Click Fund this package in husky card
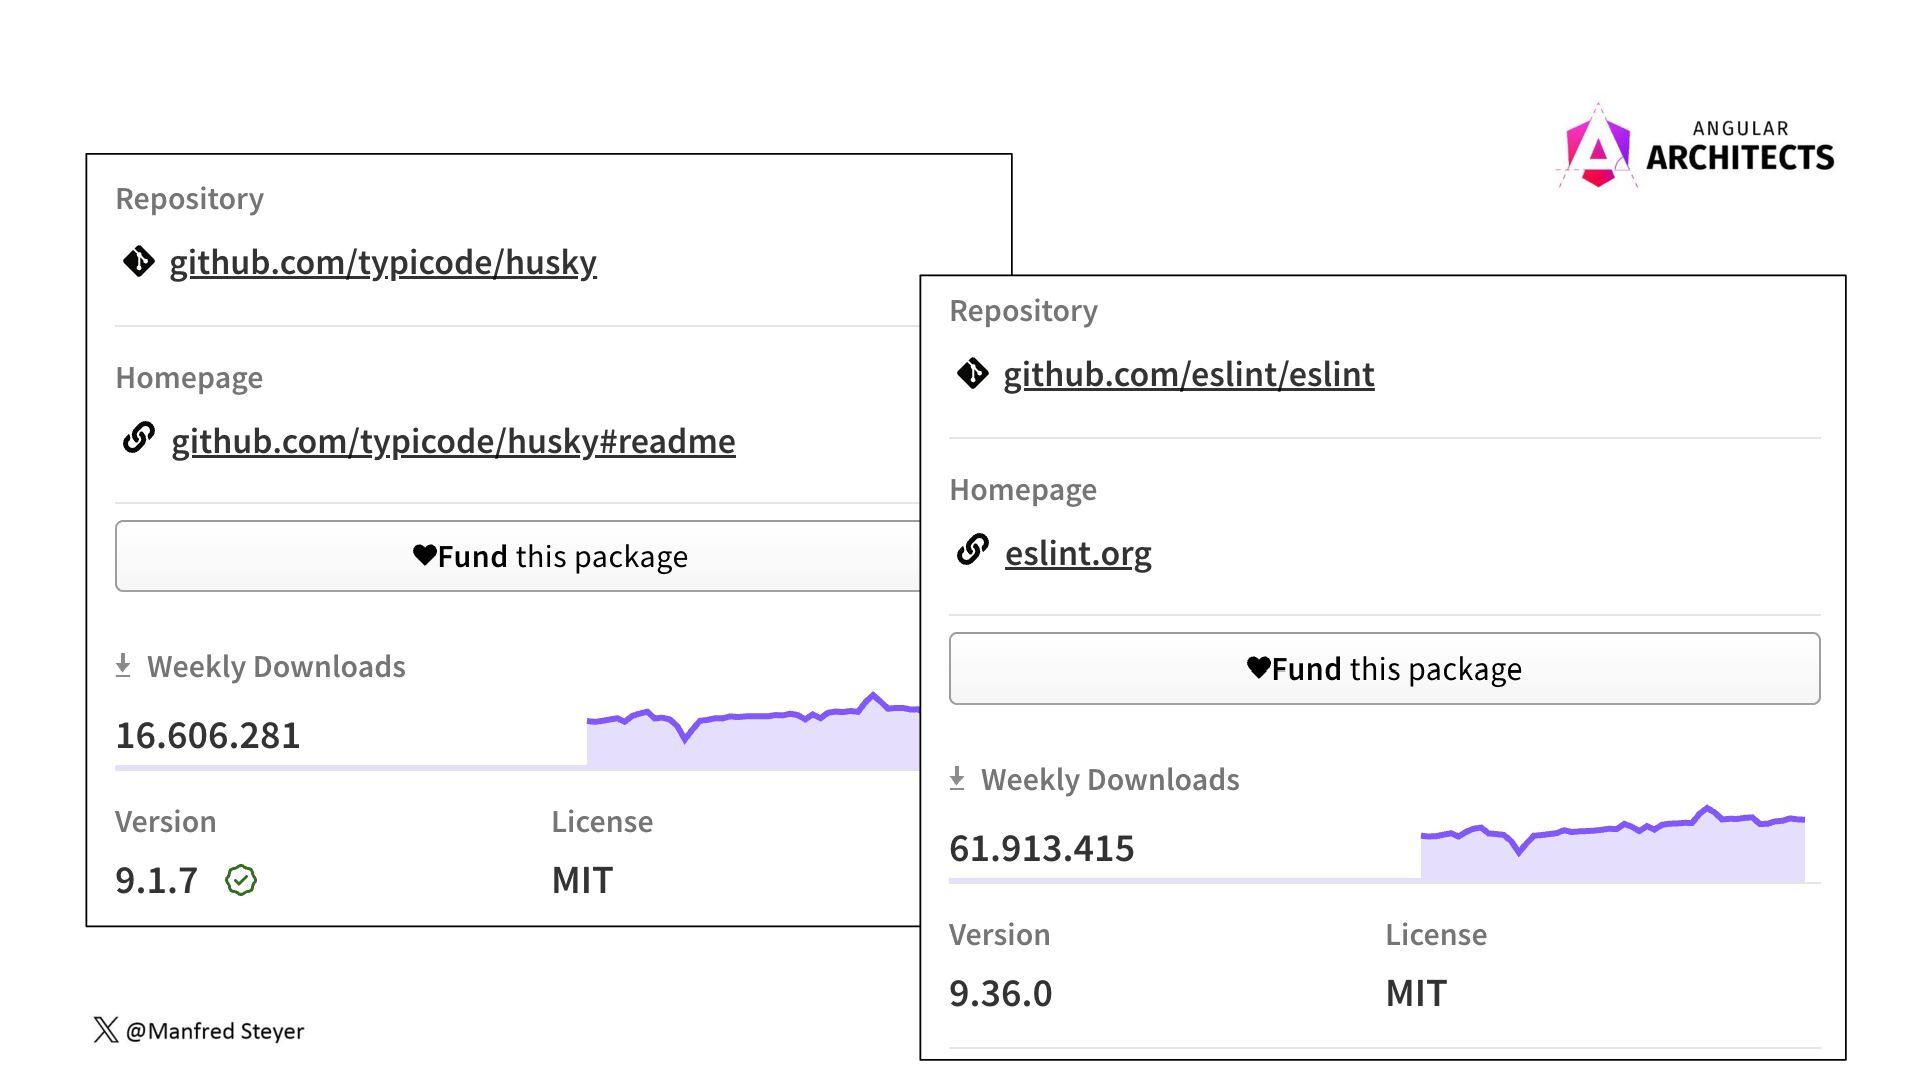 click(518, 556)
